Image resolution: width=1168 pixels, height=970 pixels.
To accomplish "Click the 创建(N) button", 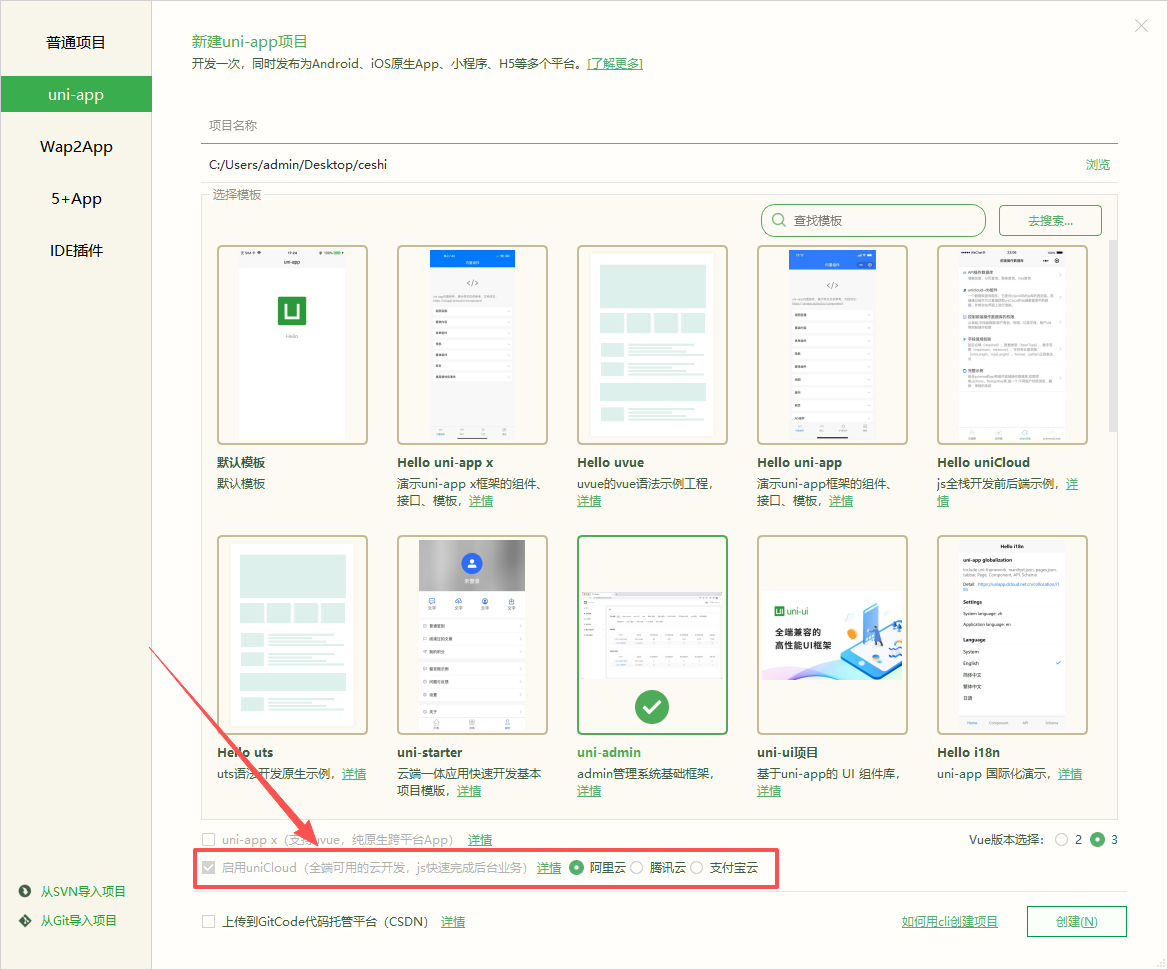I will (x=1076, y=922).
